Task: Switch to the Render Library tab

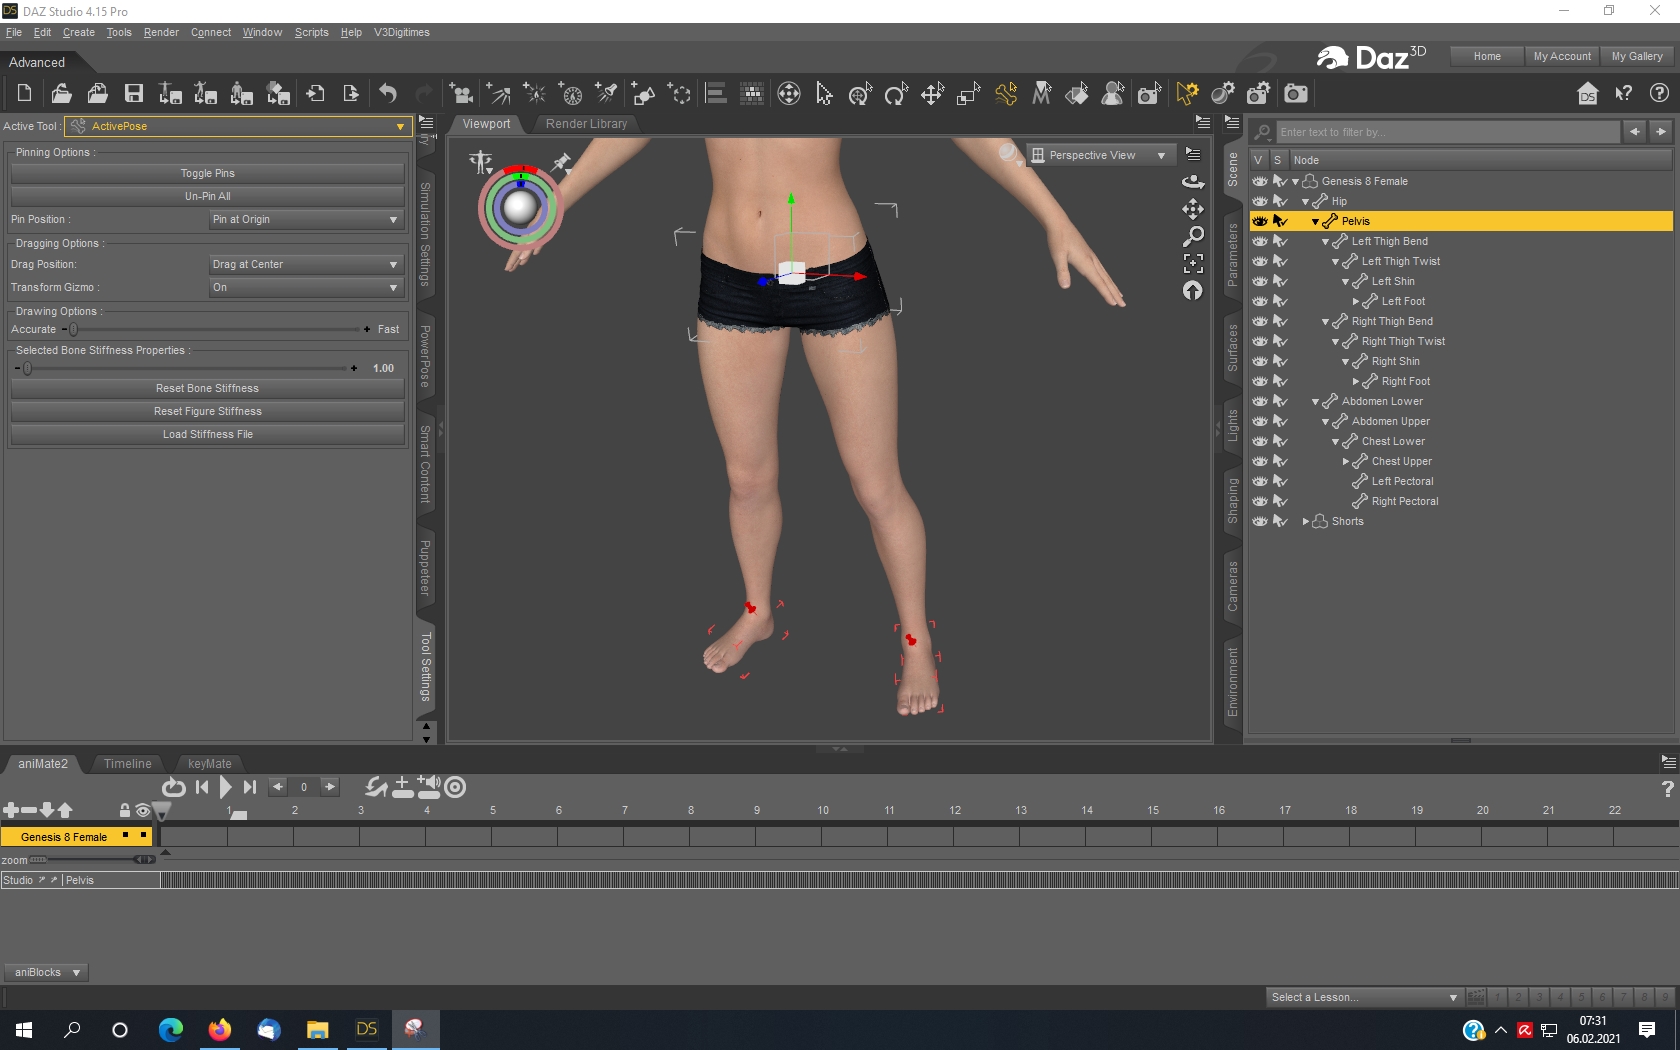Action: [586, 124]
